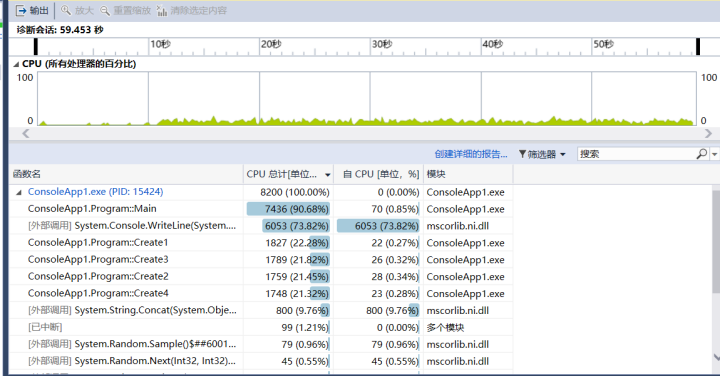Collapse the CPU graph section triangle

click(16, 64)
